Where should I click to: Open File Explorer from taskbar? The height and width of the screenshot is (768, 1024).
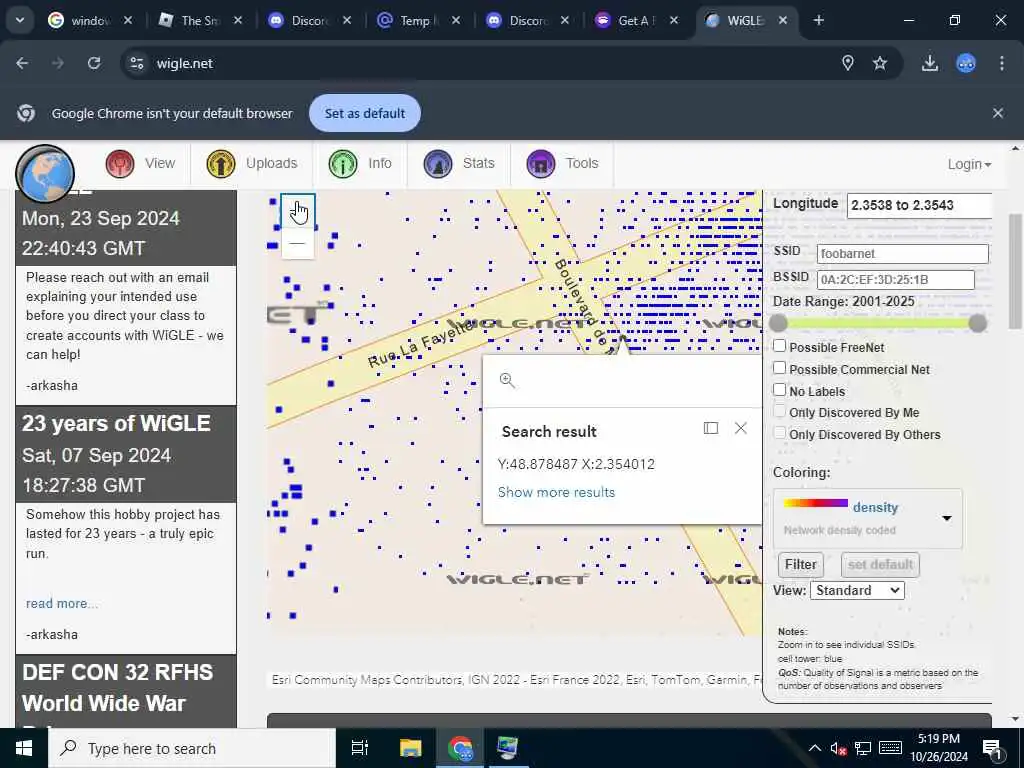click(x=411, y=748)
